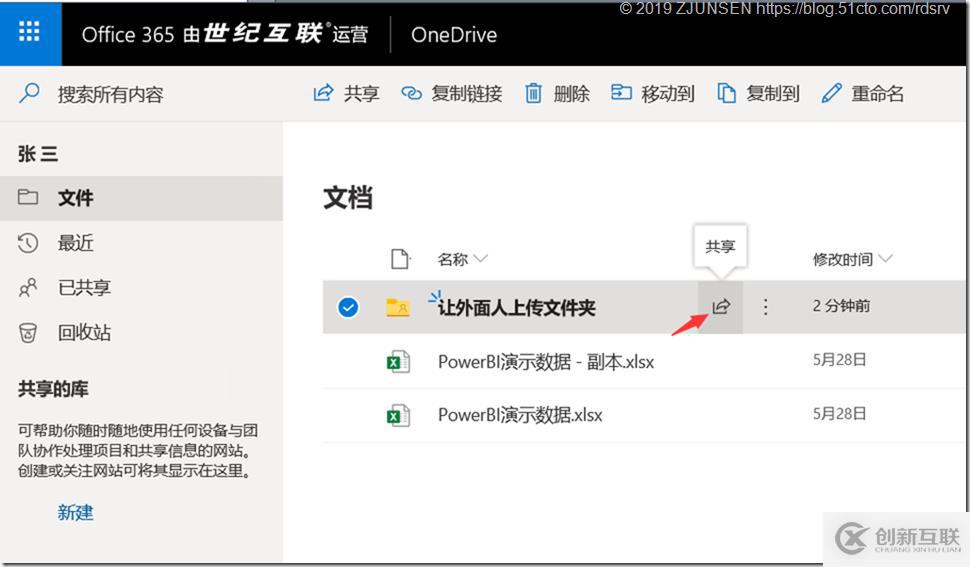Click the 共享的库 heading
The image size is (970, 567).
point(53,389)
